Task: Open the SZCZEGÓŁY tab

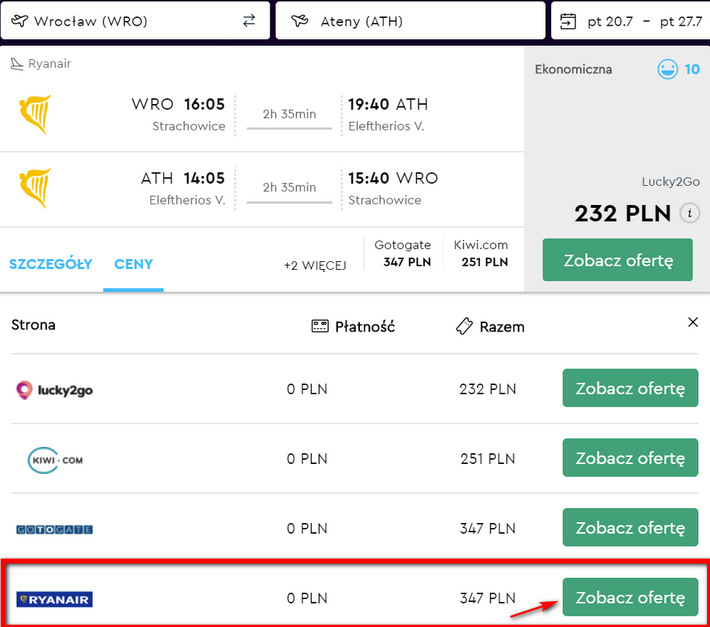Action: point(51,264)
